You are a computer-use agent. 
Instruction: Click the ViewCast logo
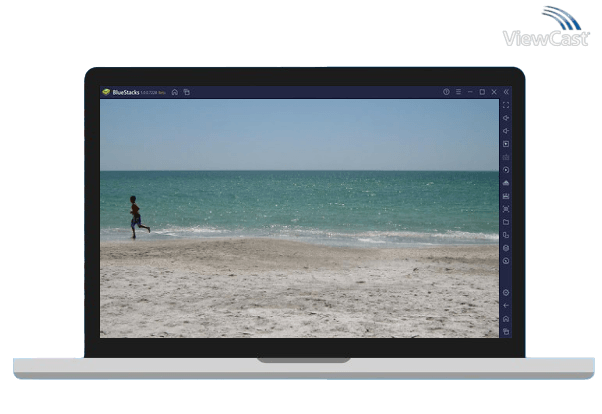[x=547, y=30]
